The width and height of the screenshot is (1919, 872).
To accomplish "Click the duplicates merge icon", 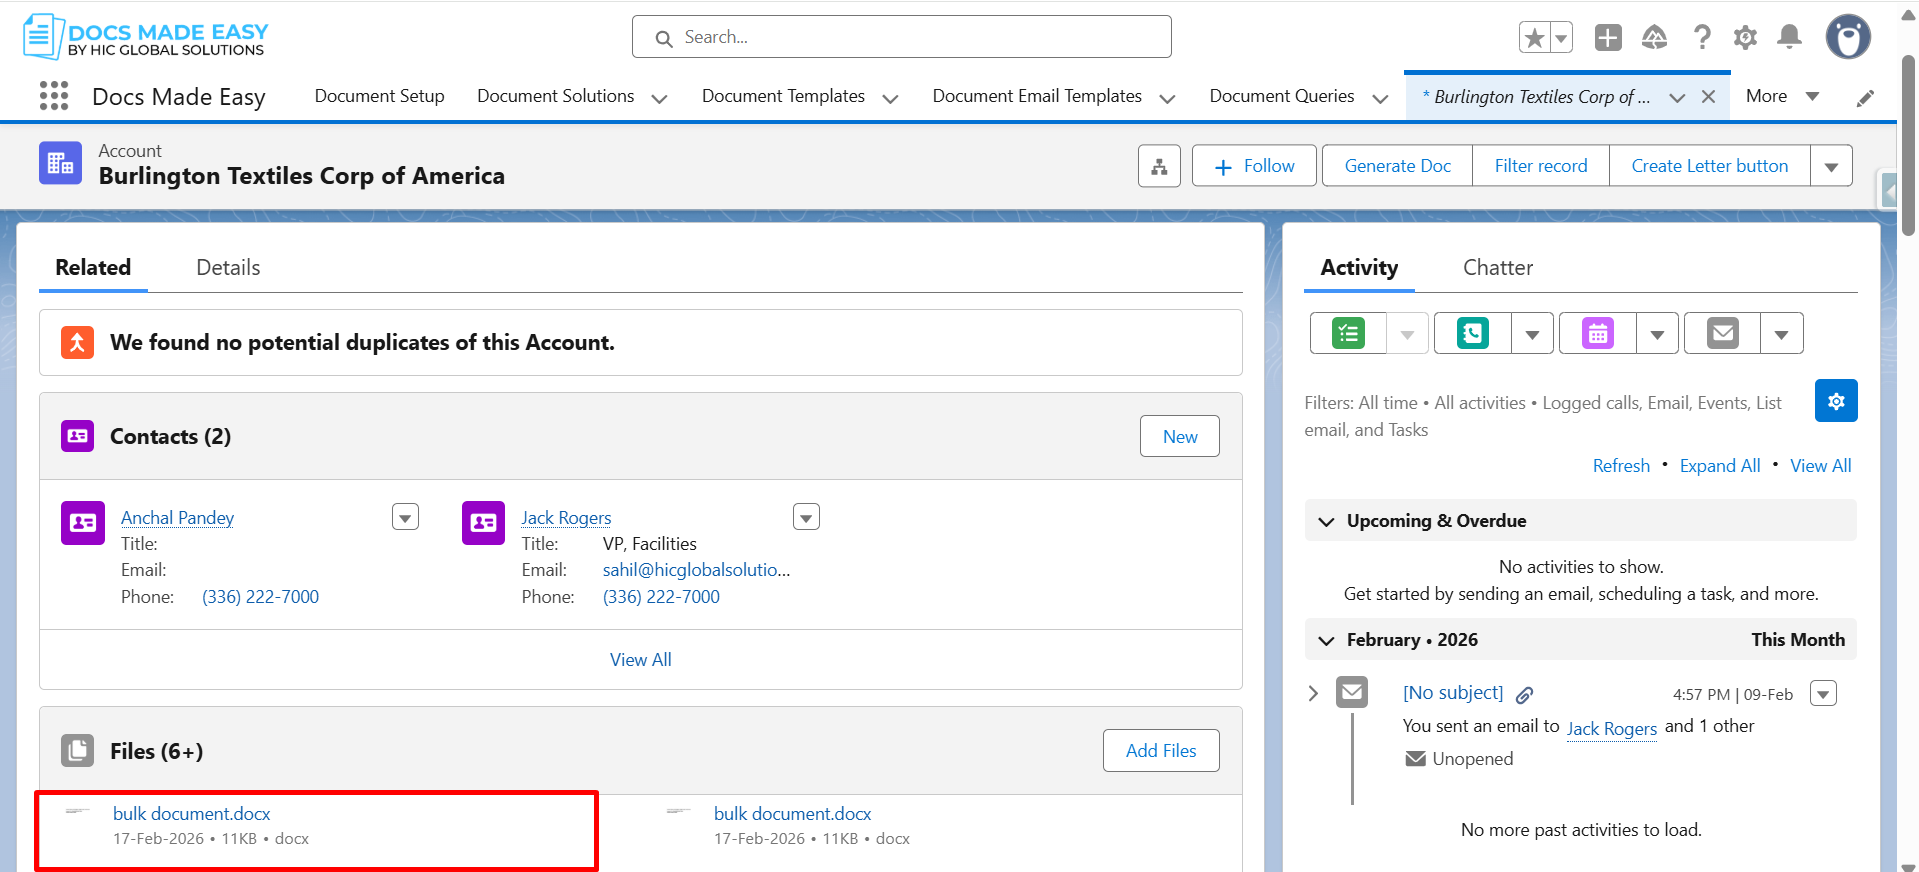I will (77, 342).
